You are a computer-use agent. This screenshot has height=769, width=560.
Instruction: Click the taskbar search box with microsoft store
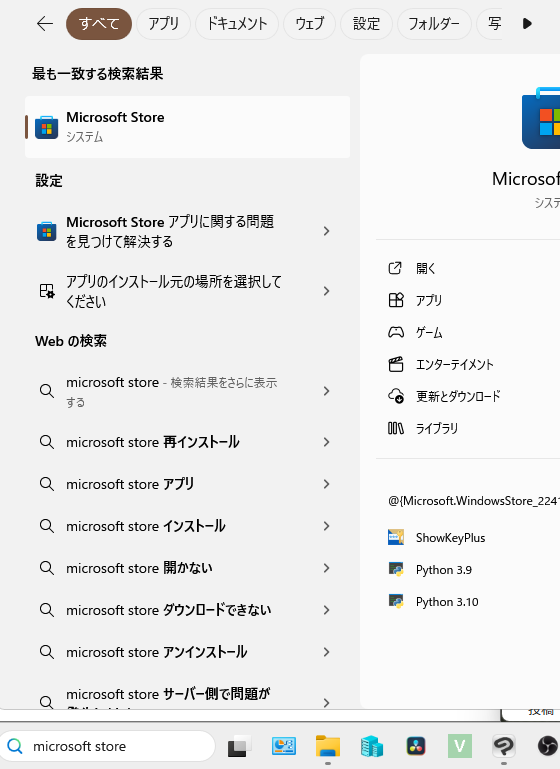(x=107, y=746)
